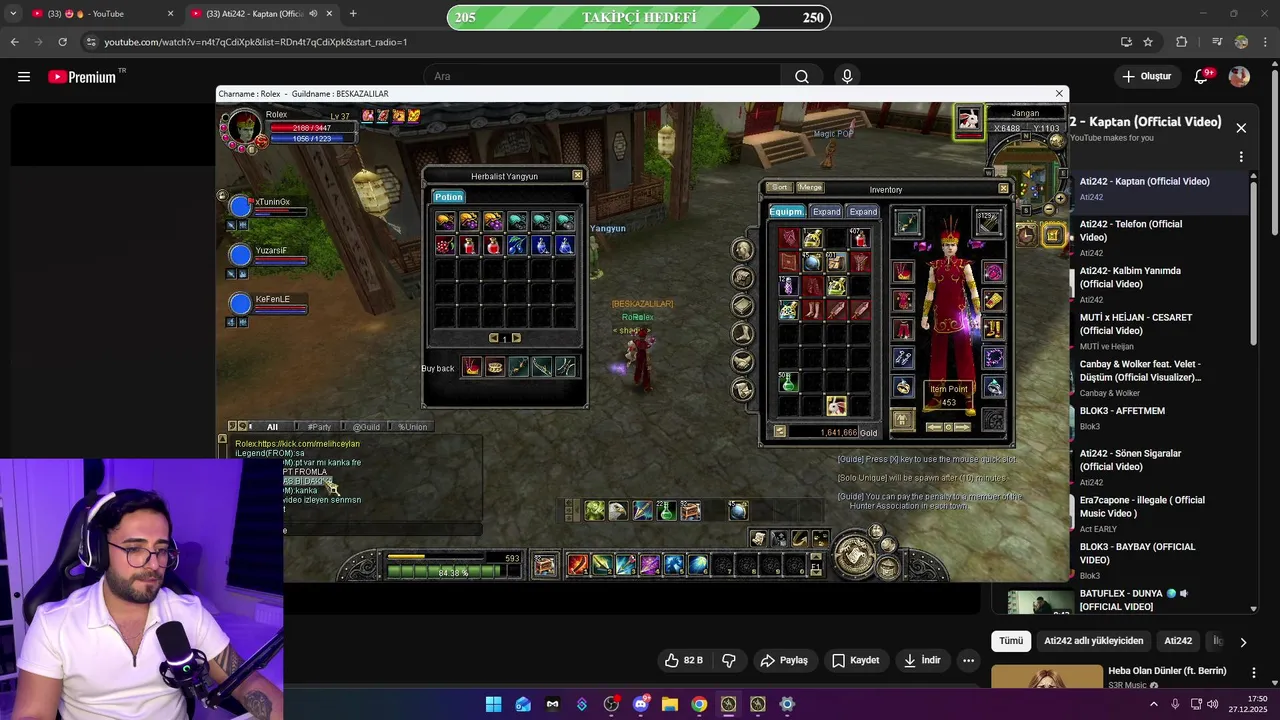
Task: Select the red grapes item in shop
Action: pyautogui.click(x=445, y=245)
